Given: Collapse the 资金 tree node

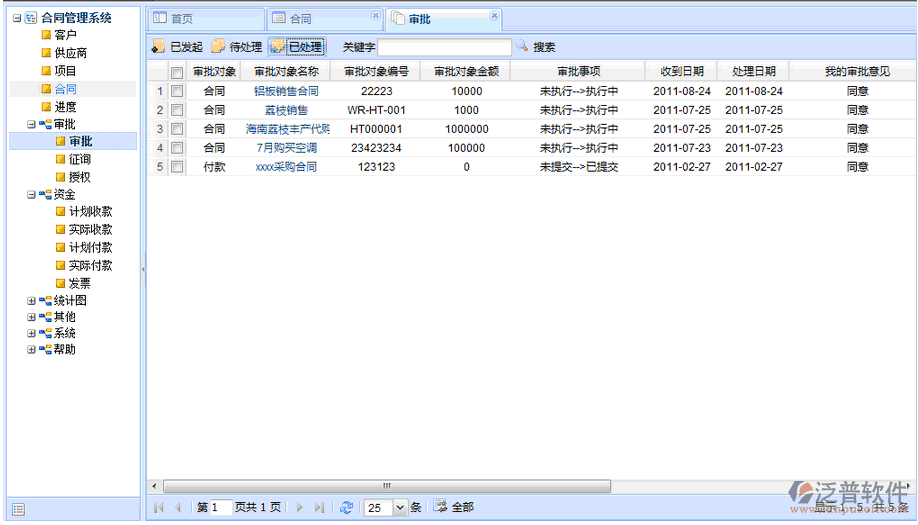Looking at the screenshot, I should [31, 195].
